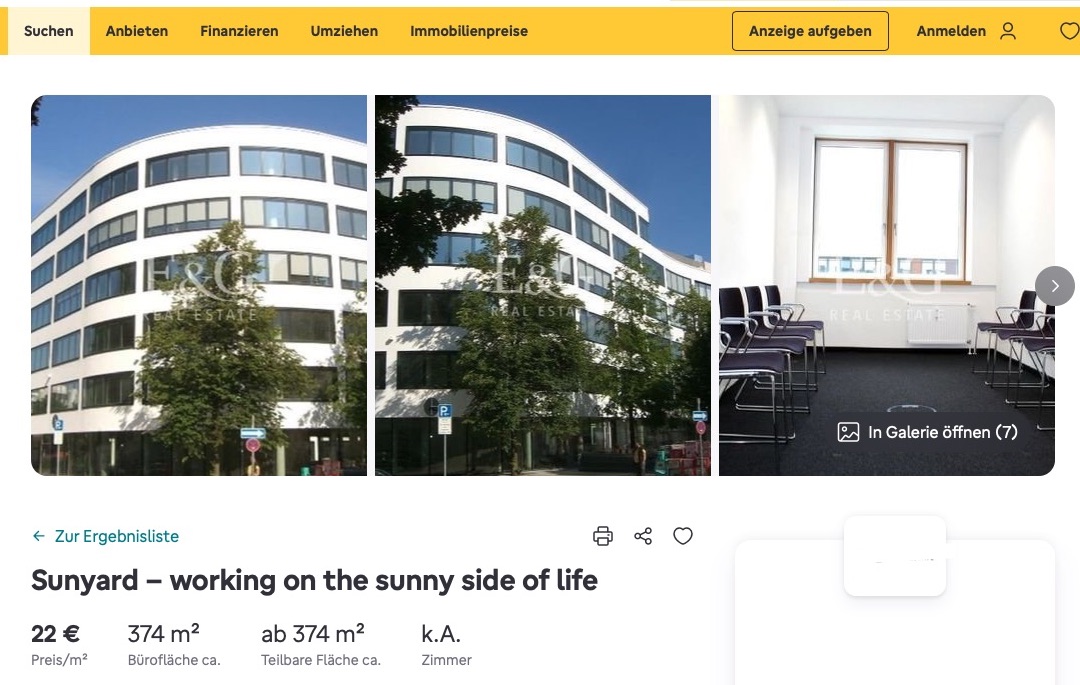
Task: Open the second building photo with trees
Action: coord(543,285)
